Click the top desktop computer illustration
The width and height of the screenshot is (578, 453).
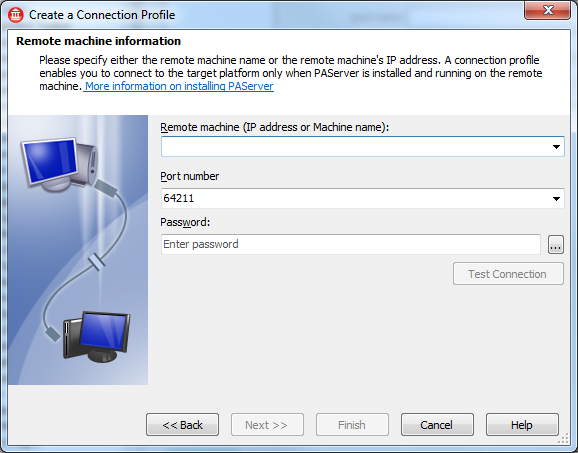(59, 163)
